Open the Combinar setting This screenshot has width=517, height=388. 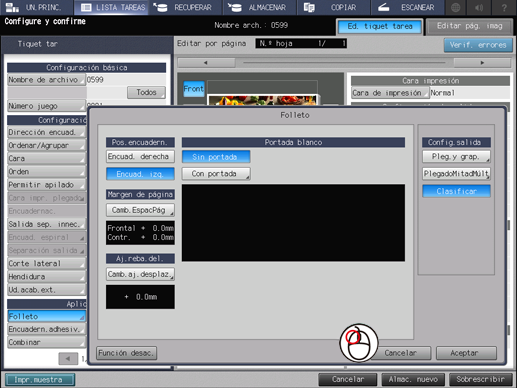(x=46, y=342)
